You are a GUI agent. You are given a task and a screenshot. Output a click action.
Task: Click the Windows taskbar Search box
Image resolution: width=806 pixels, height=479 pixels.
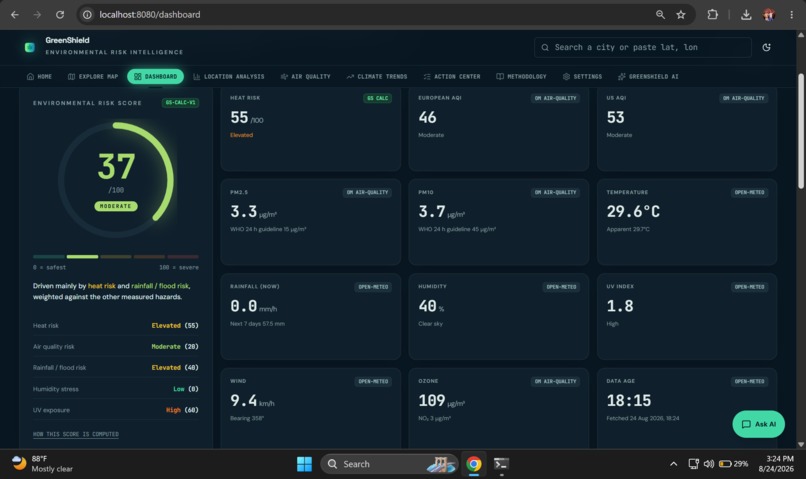(x=389, y=464)
